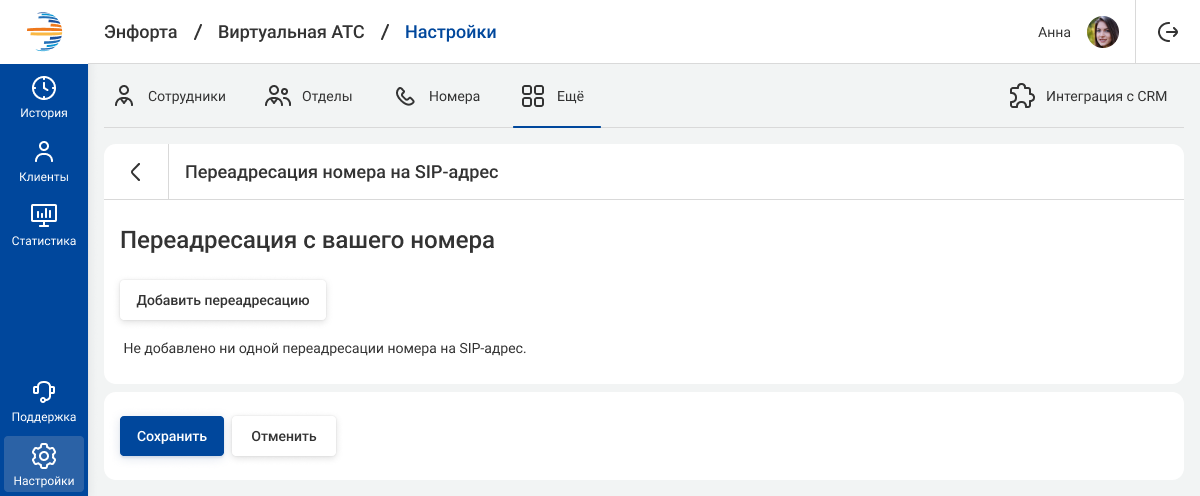Open Поддержка headset icon

44,391
